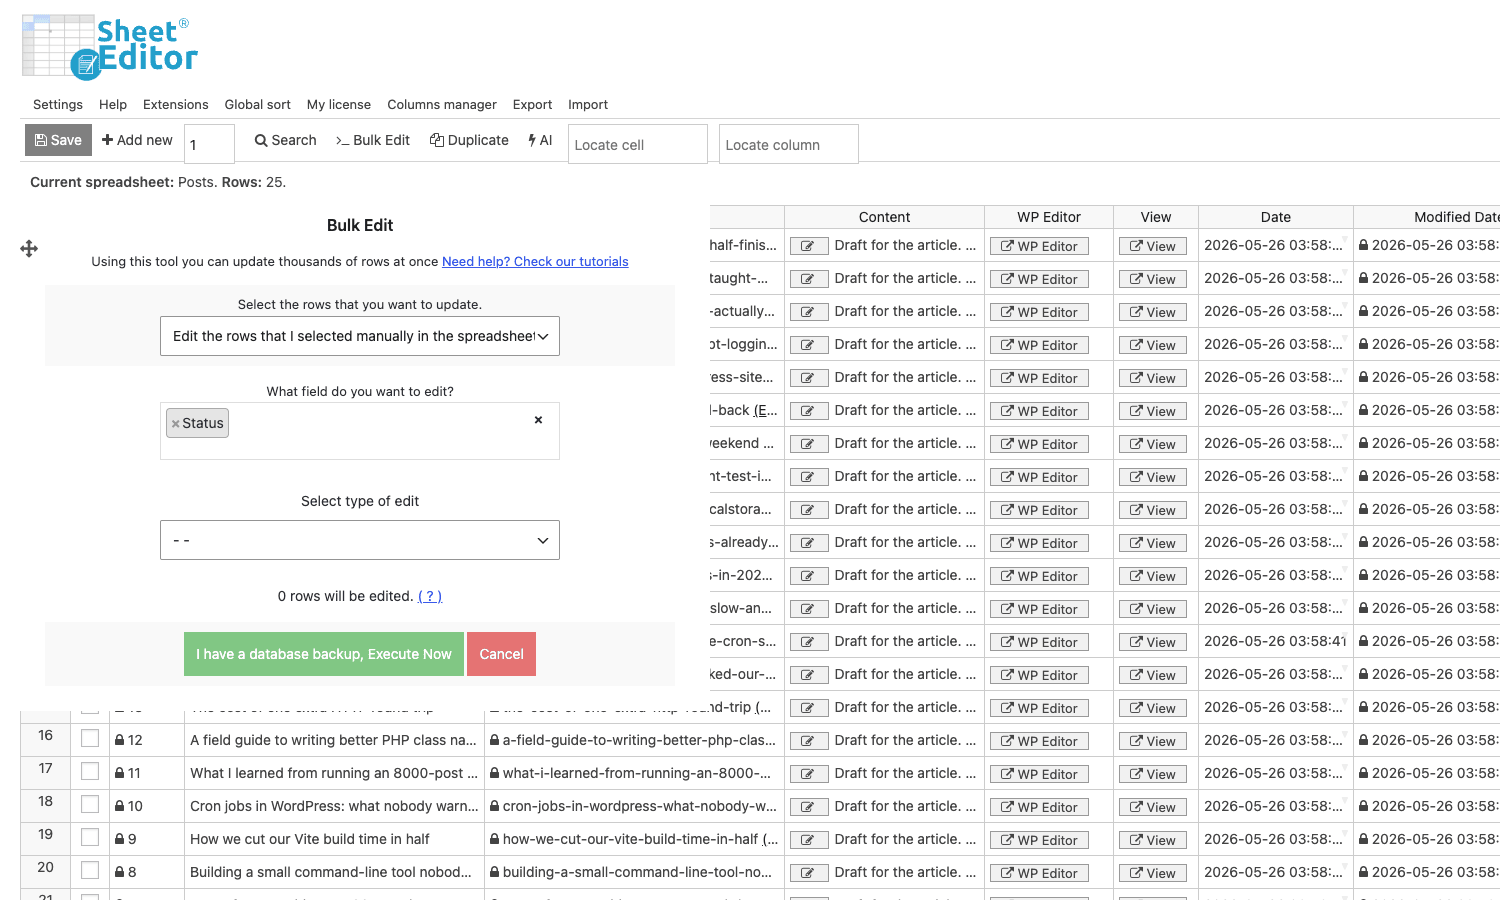Click the Date column header

coord(1276,217)
